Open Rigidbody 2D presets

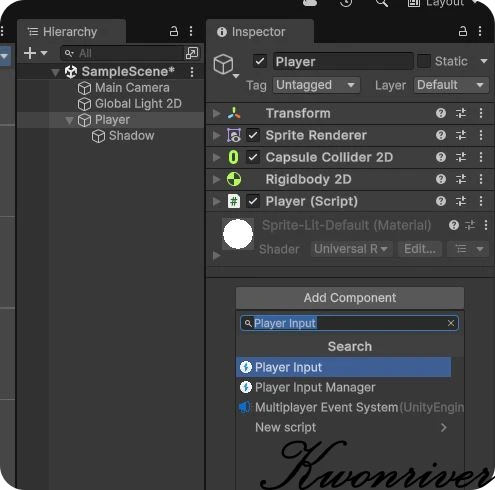pos(461,179)
